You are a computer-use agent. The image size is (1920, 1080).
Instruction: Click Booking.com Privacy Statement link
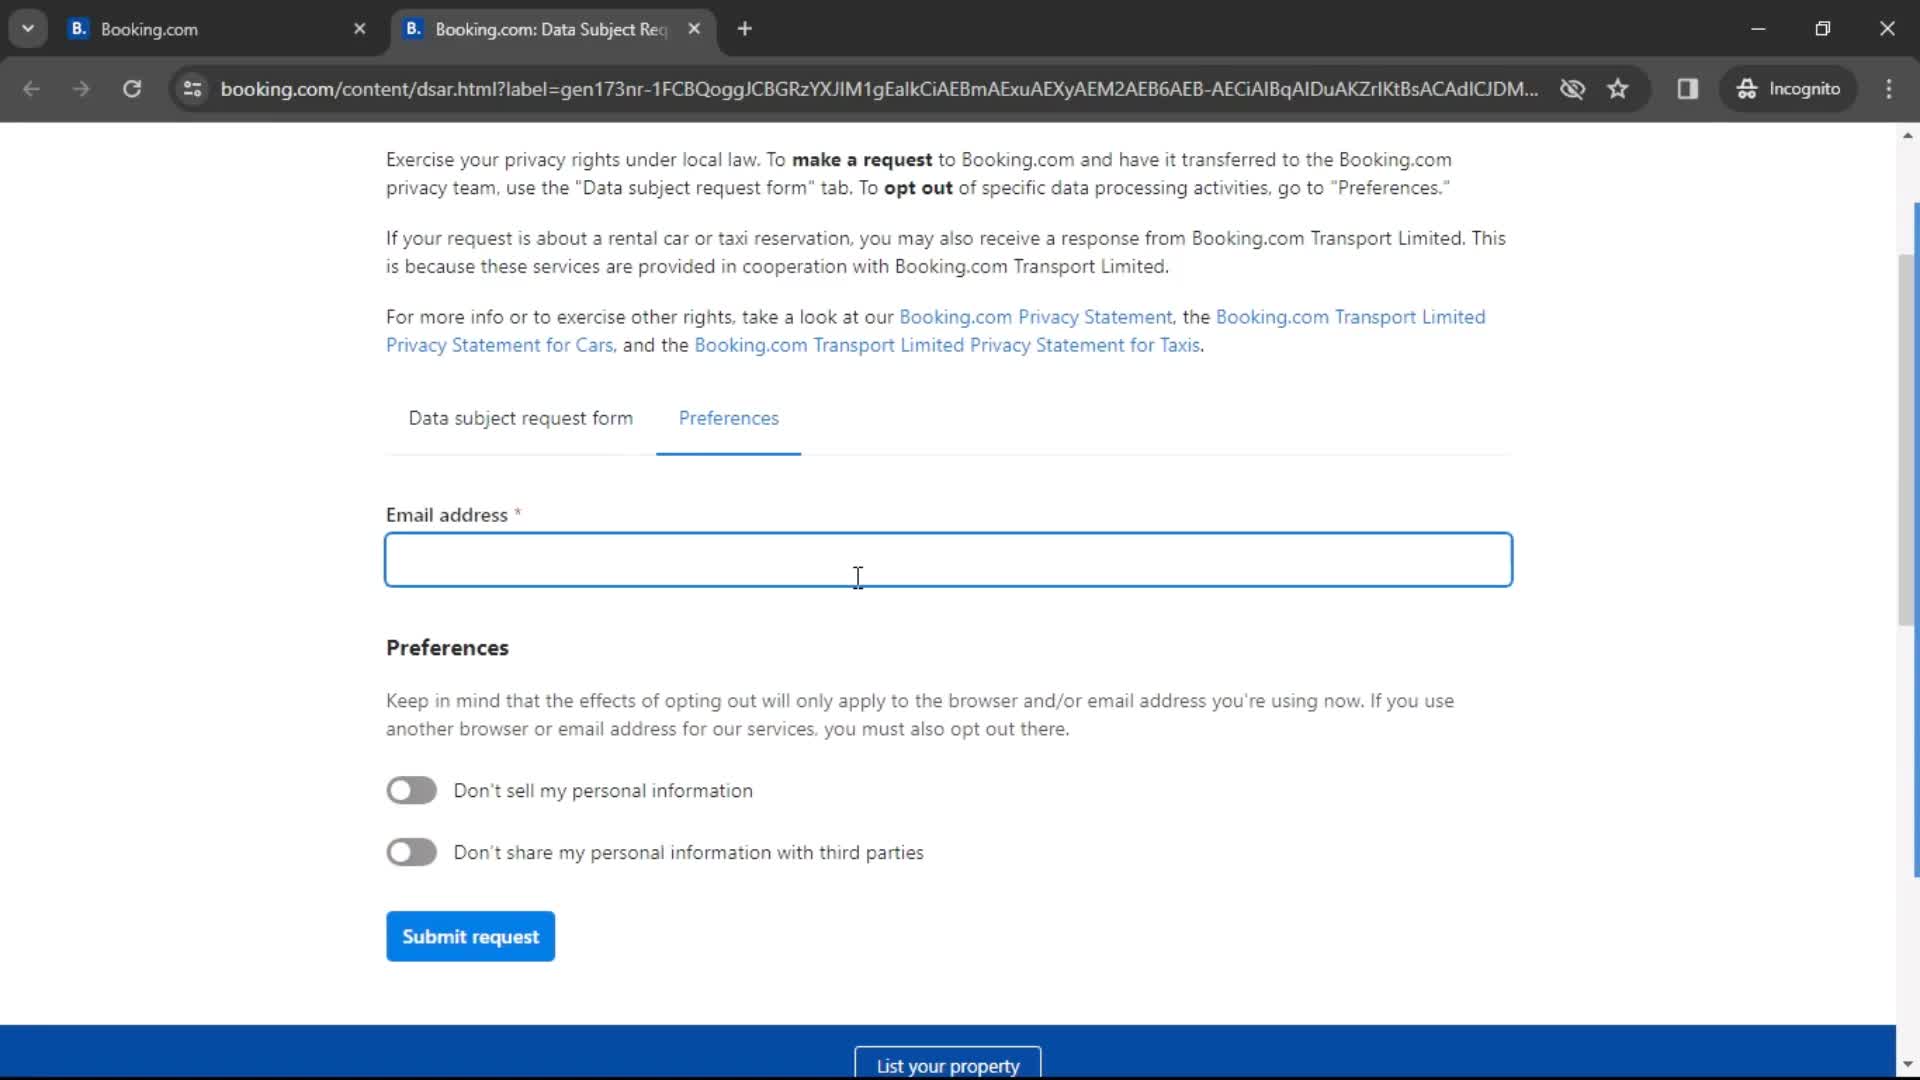(1036, 316)
